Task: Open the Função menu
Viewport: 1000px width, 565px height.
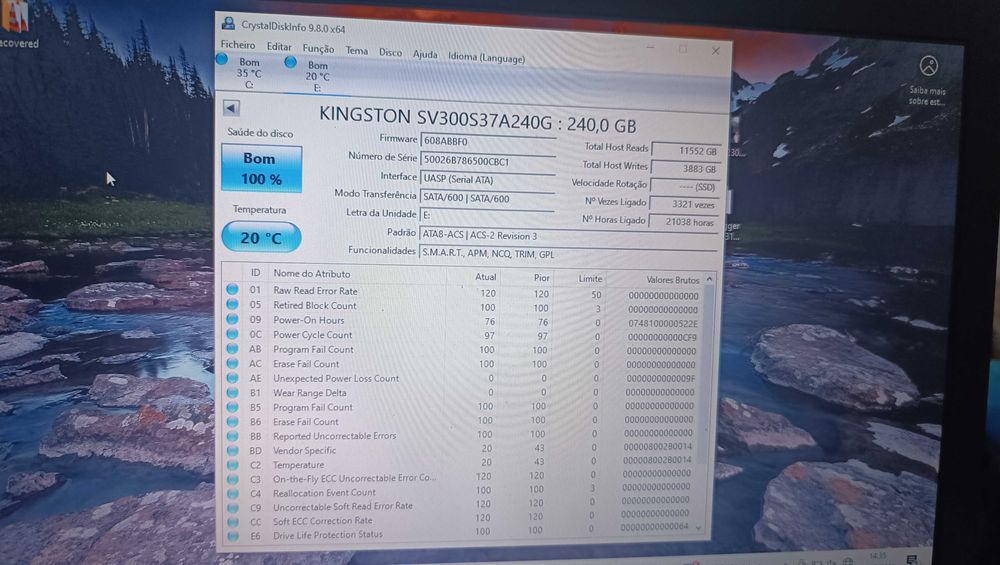Action: coord(318,49)
